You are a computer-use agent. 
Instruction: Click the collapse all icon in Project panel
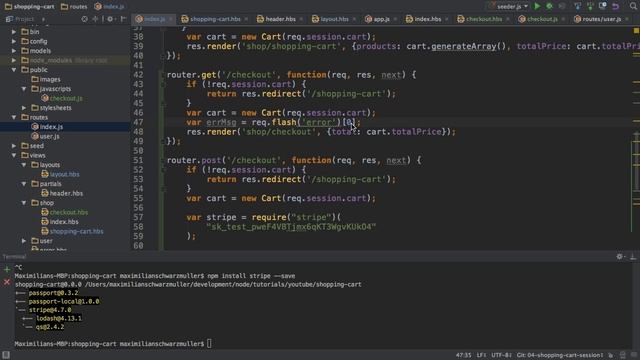(95, 19)
